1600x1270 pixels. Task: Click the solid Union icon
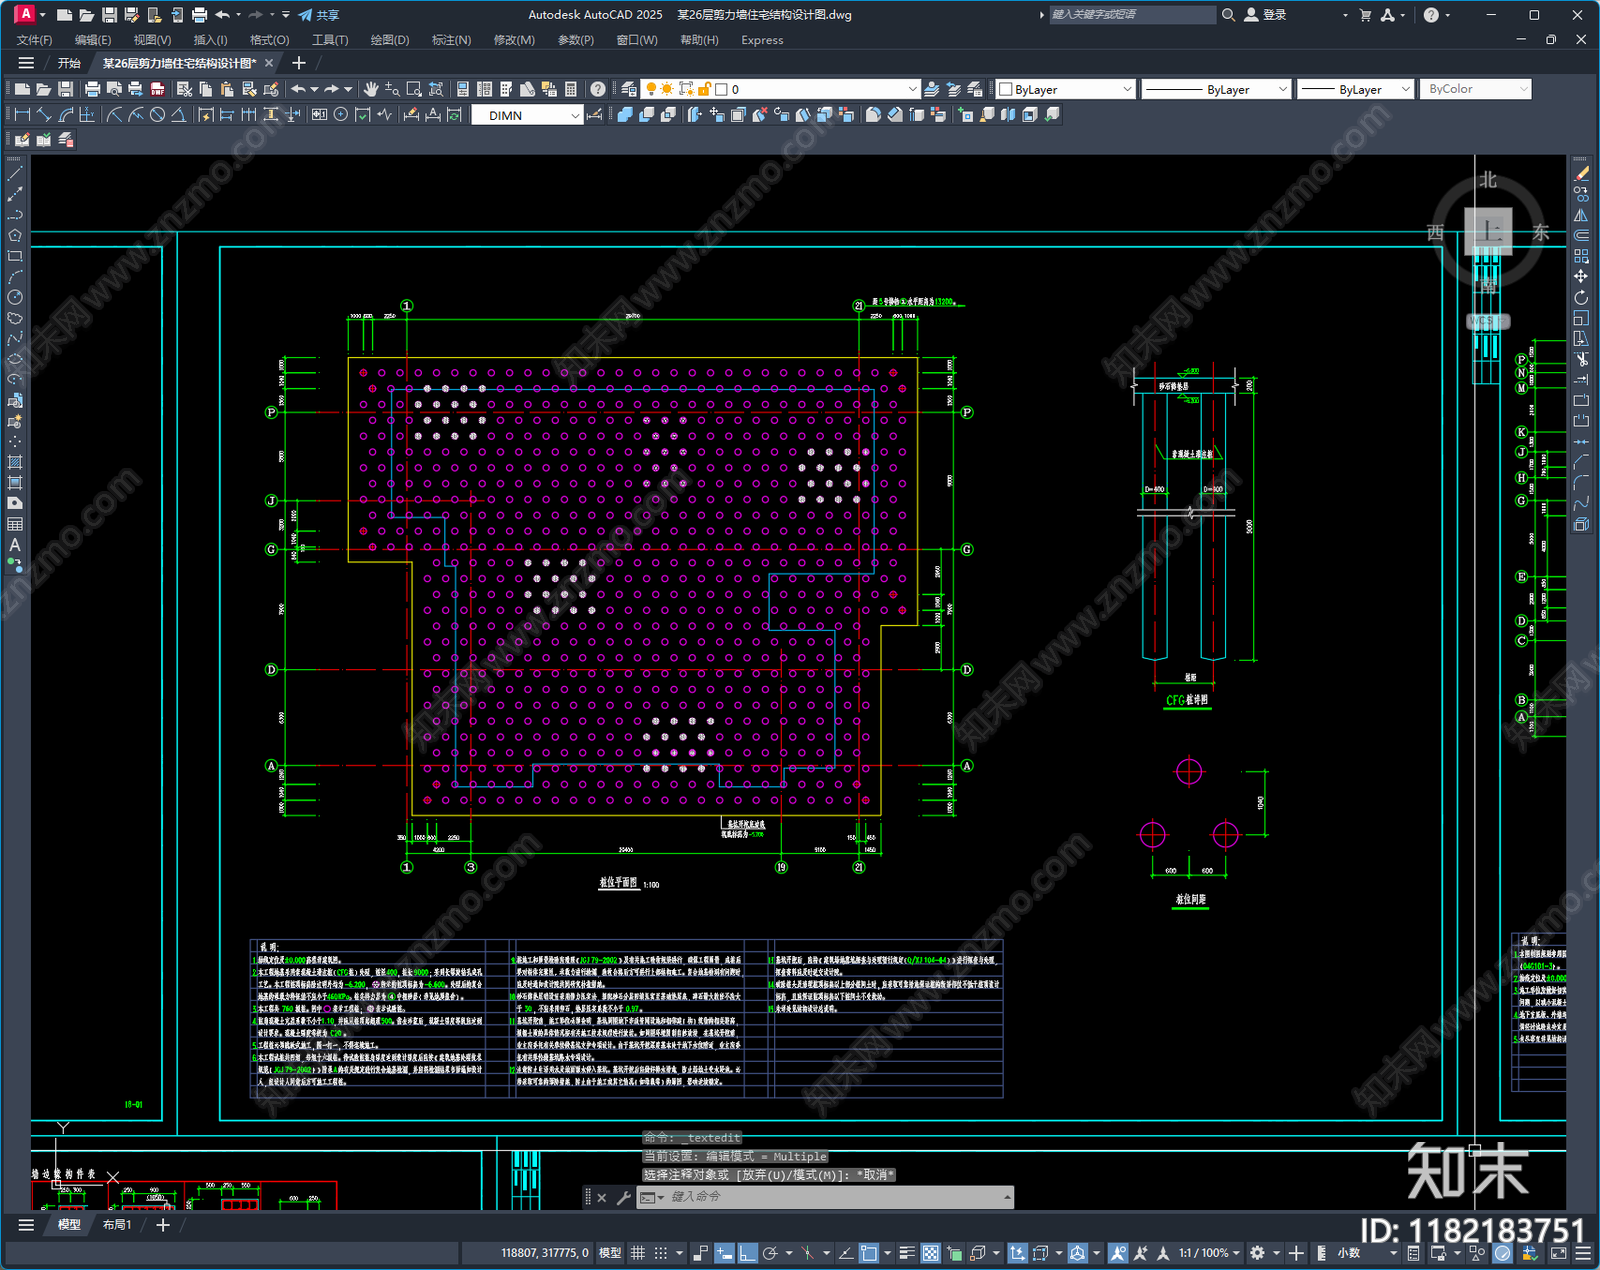coord(625,115)
